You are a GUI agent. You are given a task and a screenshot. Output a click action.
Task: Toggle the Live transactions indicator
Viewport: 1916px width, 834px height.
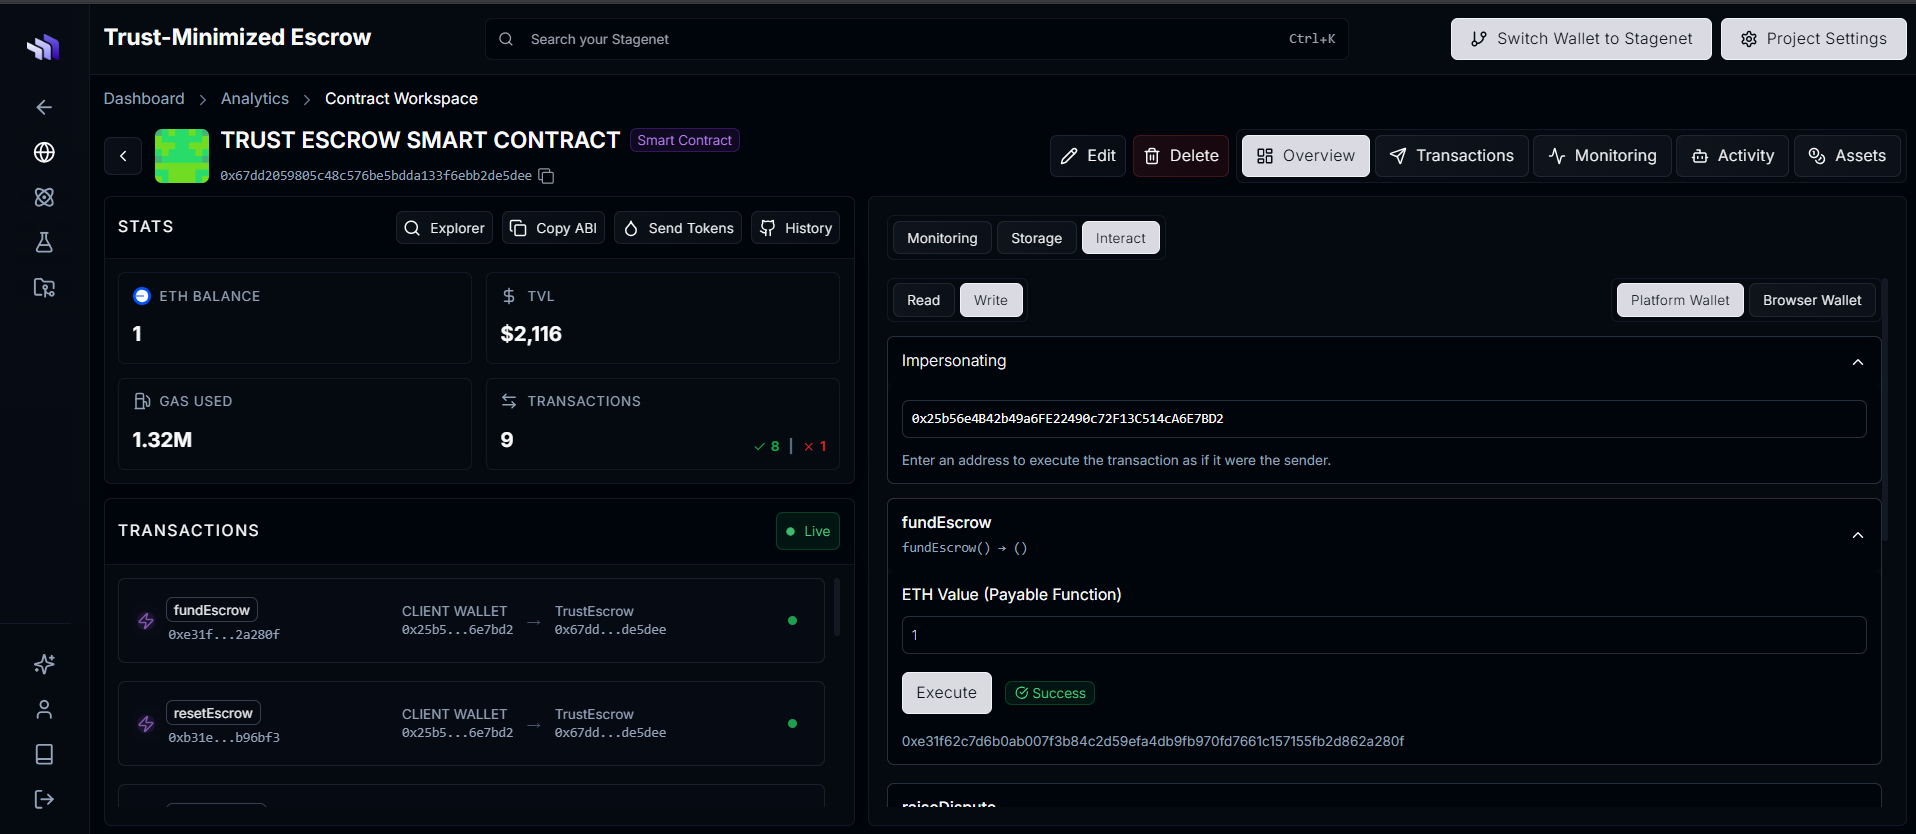pyautogui.click(x=808, y=531)
